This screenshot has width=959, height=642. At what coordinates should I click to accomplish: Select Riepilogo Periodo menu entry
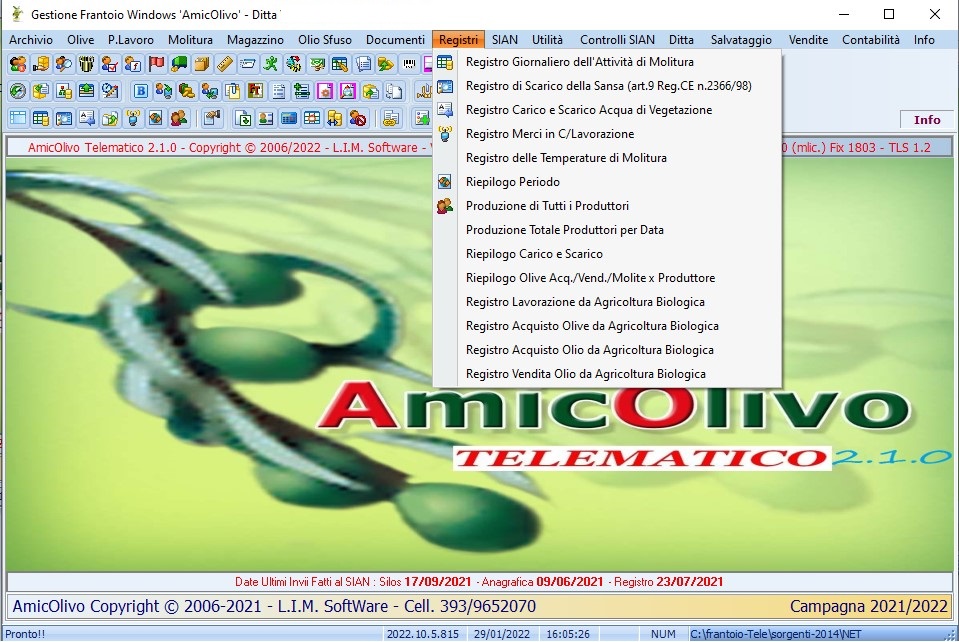607,182
